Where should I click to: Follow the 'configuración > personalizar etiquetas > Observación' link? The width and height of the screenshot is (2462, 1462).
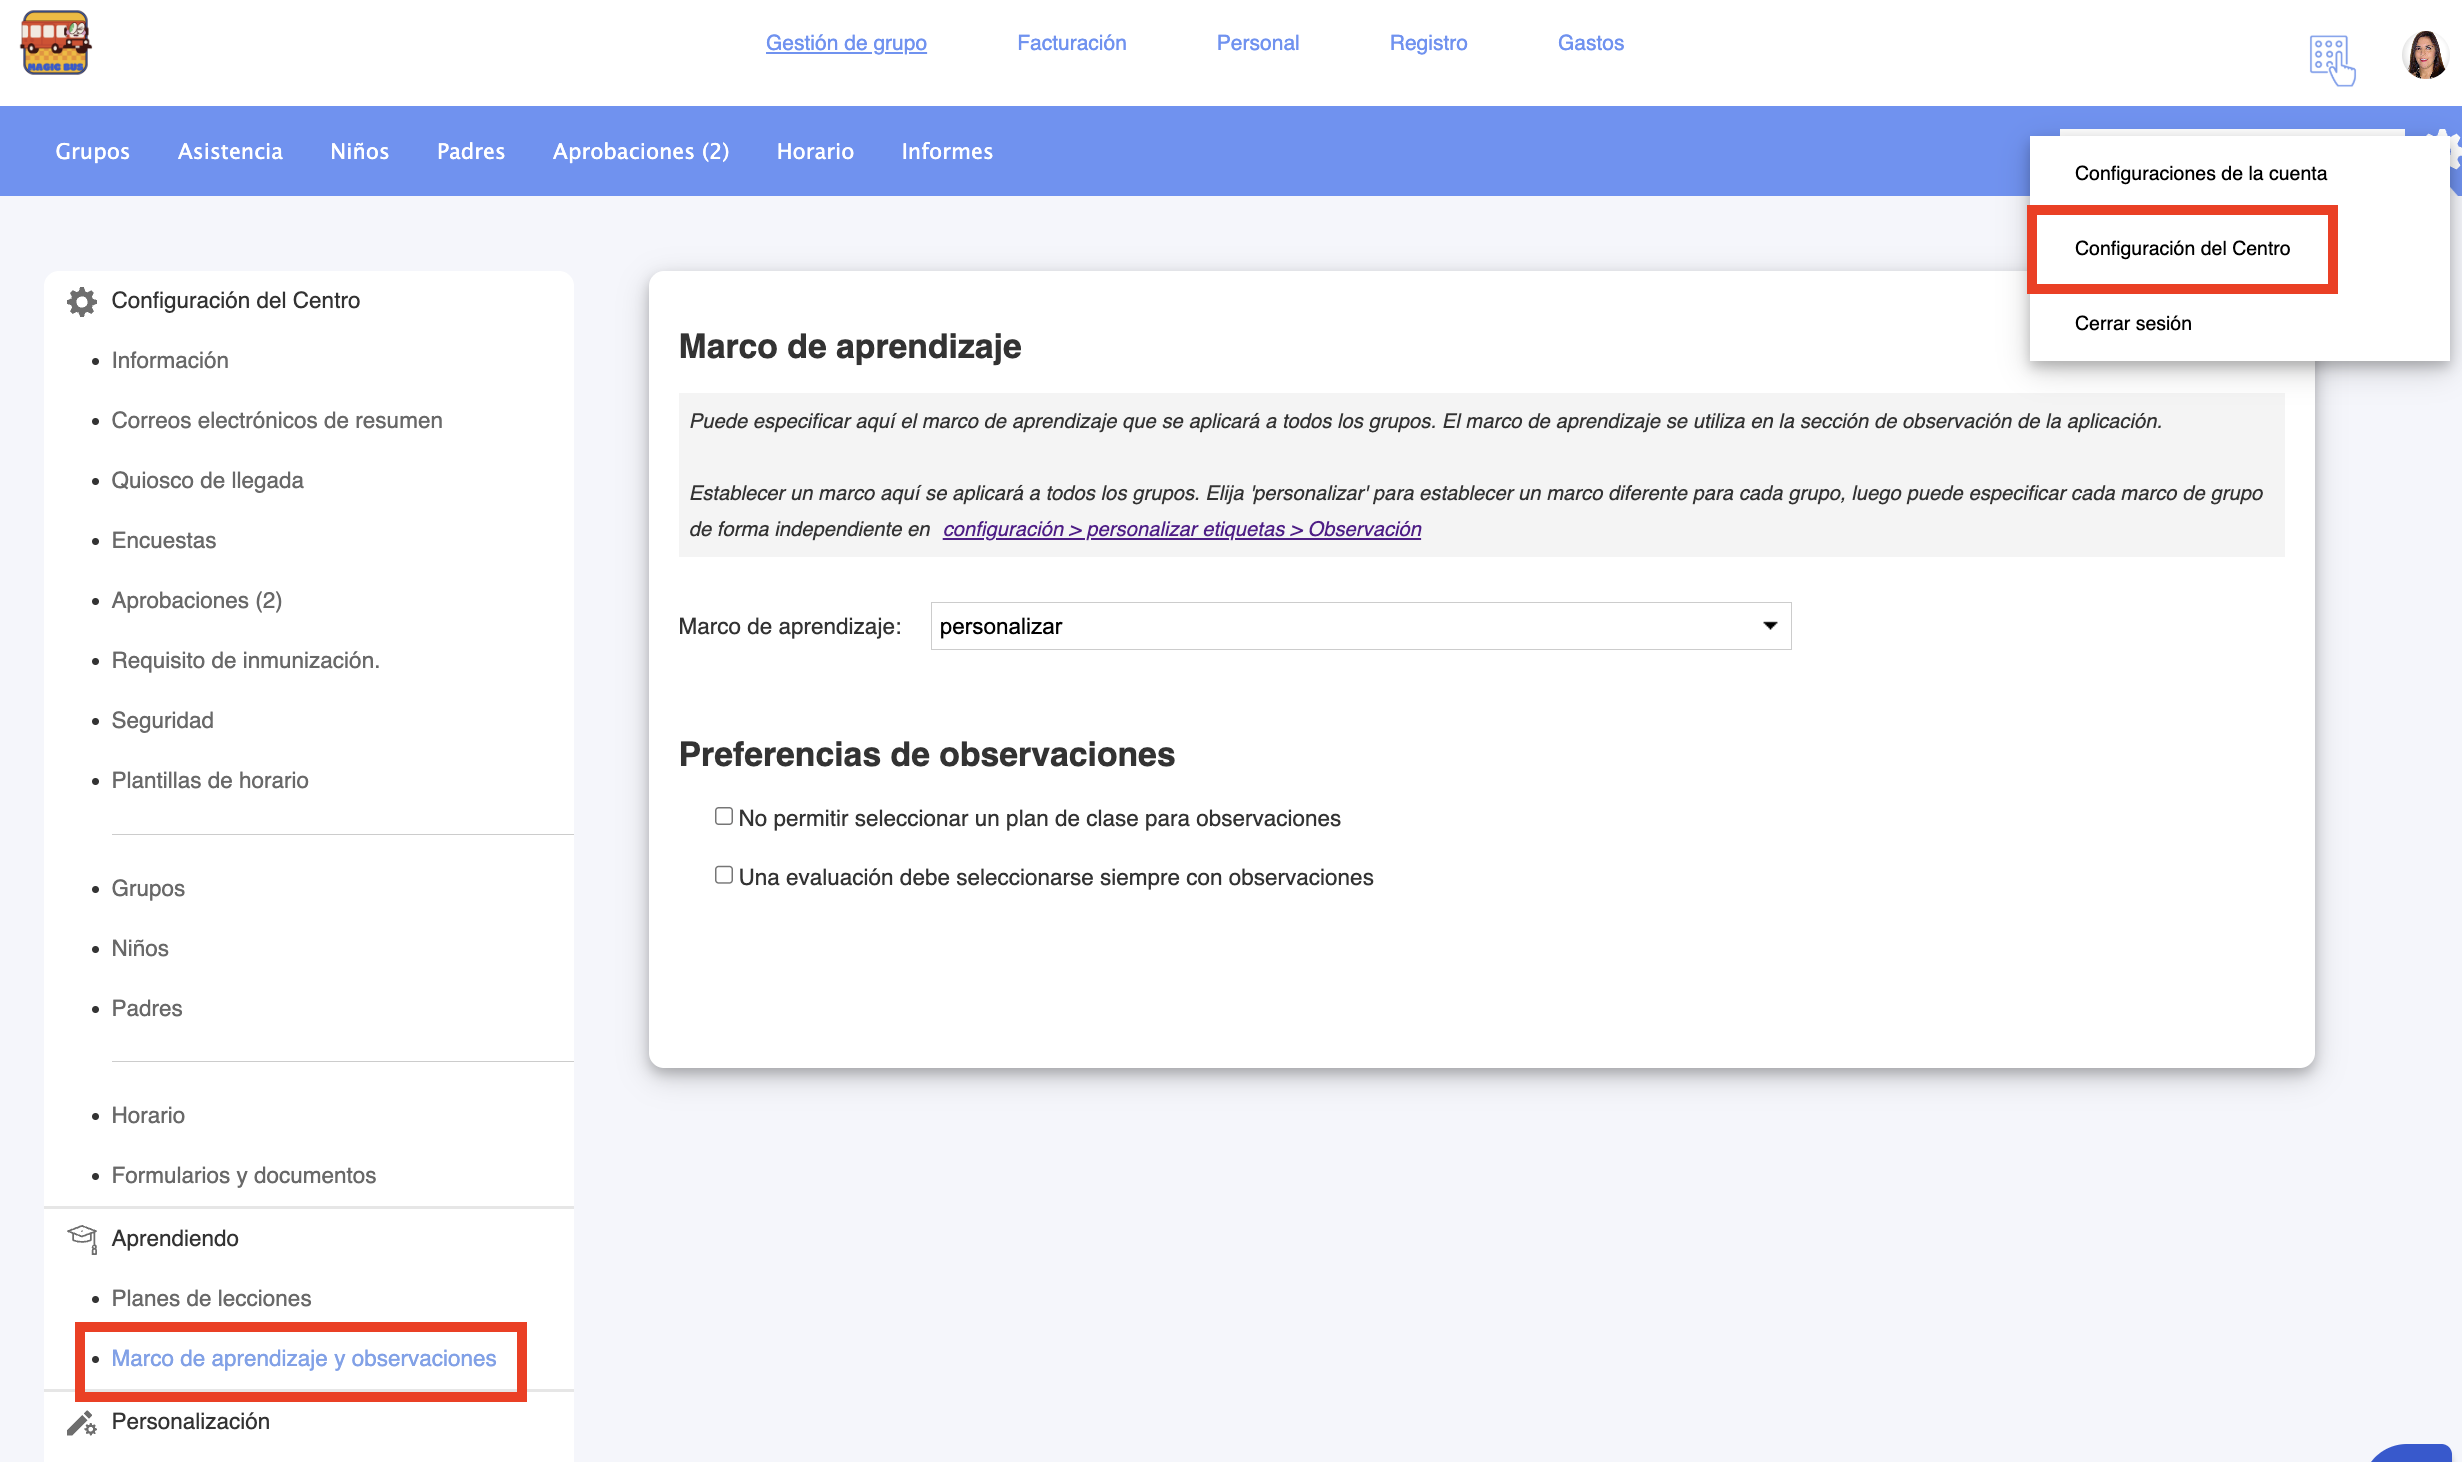click(1181, 529)
